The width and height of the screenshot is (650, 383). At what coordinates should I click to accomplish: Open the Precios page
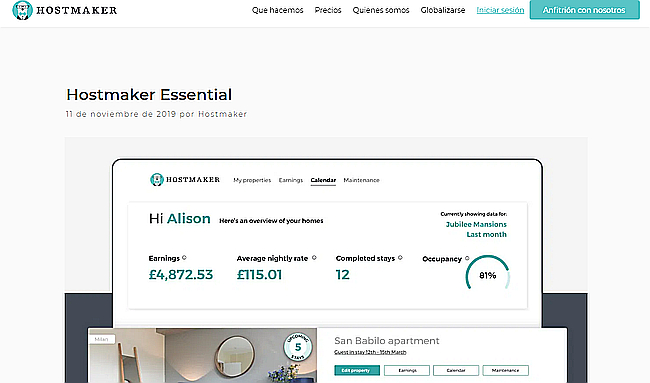pyautogui.click(x=327, y=10)
